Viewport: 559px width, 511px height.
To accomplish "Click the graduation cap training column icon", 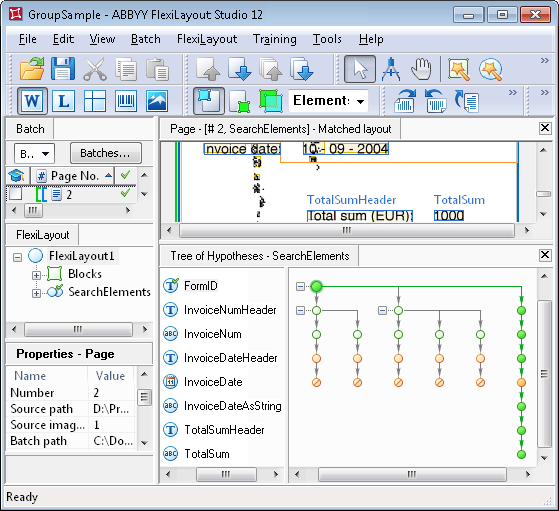I will (17, 175).
